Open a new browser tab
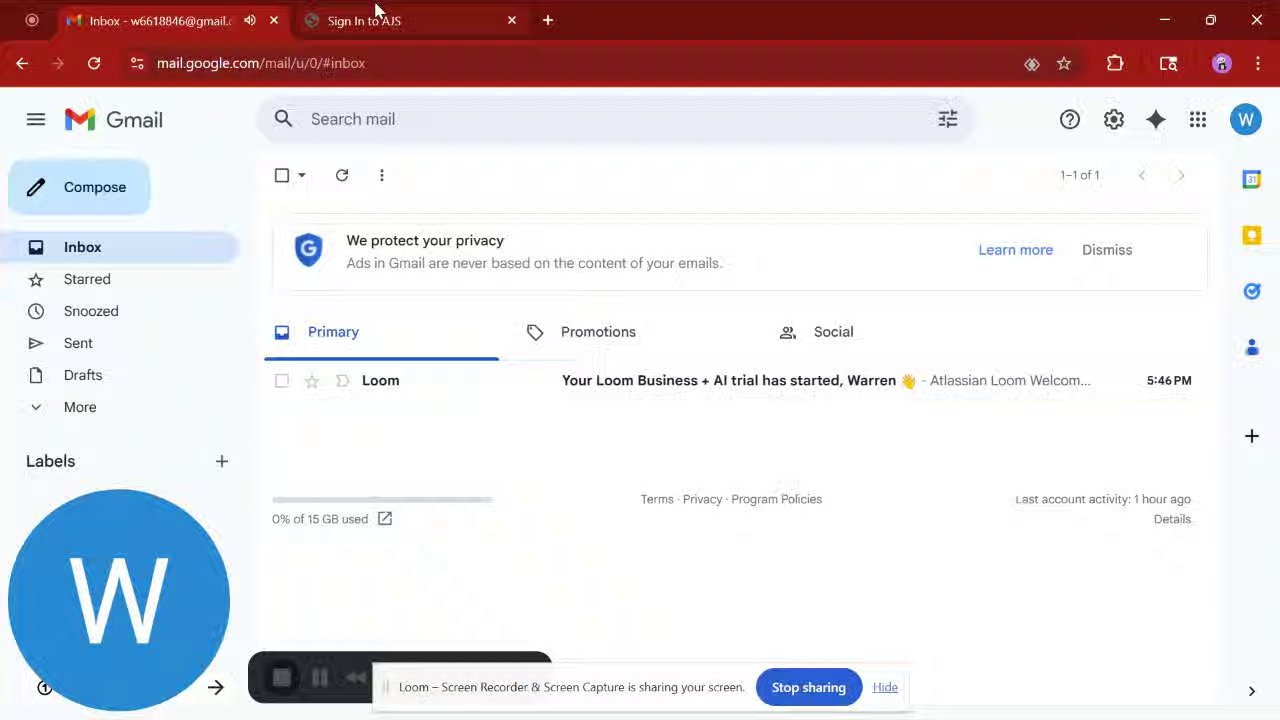 click(x=548, y=20)
